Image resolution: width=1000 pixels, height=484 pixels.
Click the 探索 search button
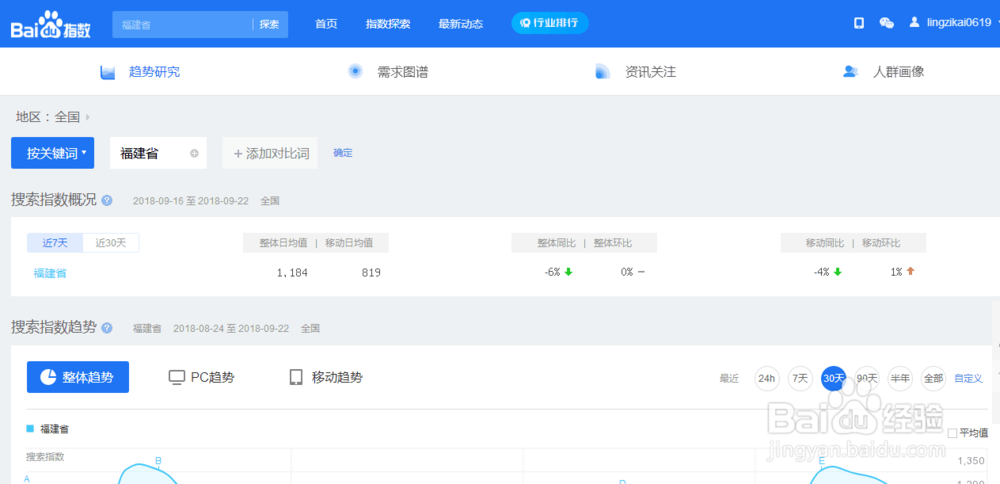[x=270, y=24]
